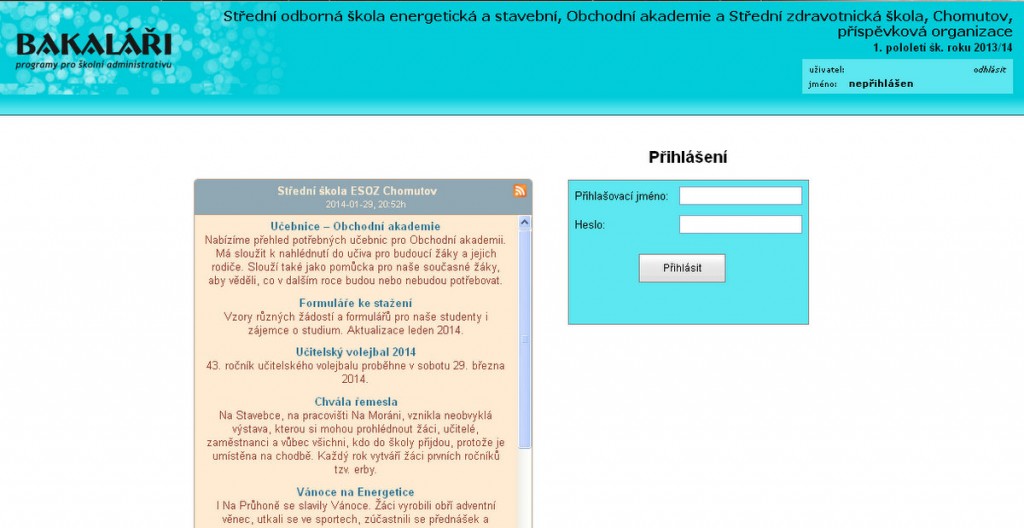Click the Přihlásit button
The height and width of the screenshot is (528, 1024).
coord(682,268)
